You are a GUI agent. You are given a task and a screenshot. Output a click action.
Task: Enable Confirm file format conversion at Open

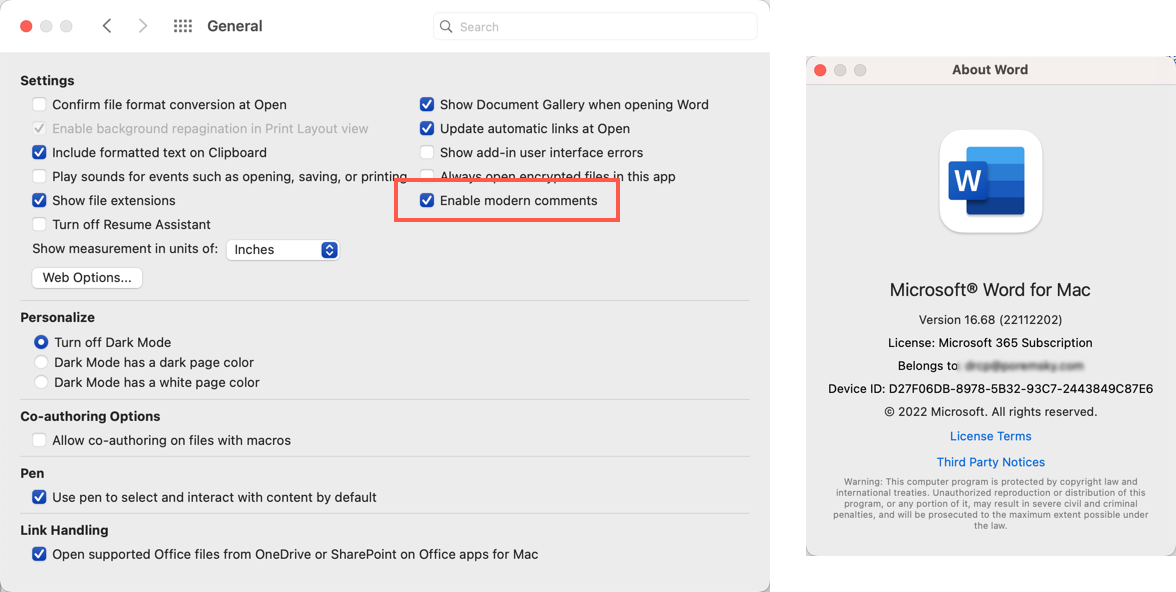coord(39,104)
